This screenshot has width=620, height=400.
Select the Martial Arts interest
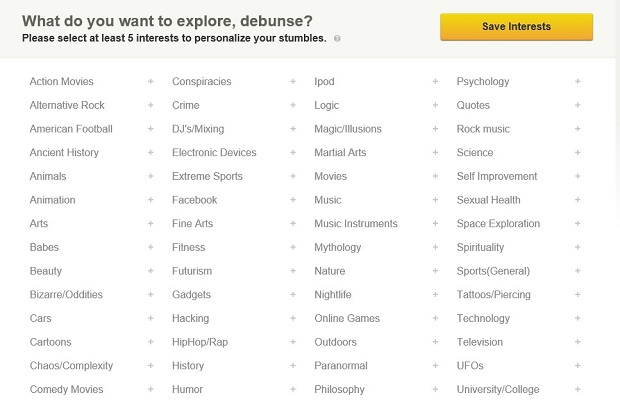pos(340,153)
